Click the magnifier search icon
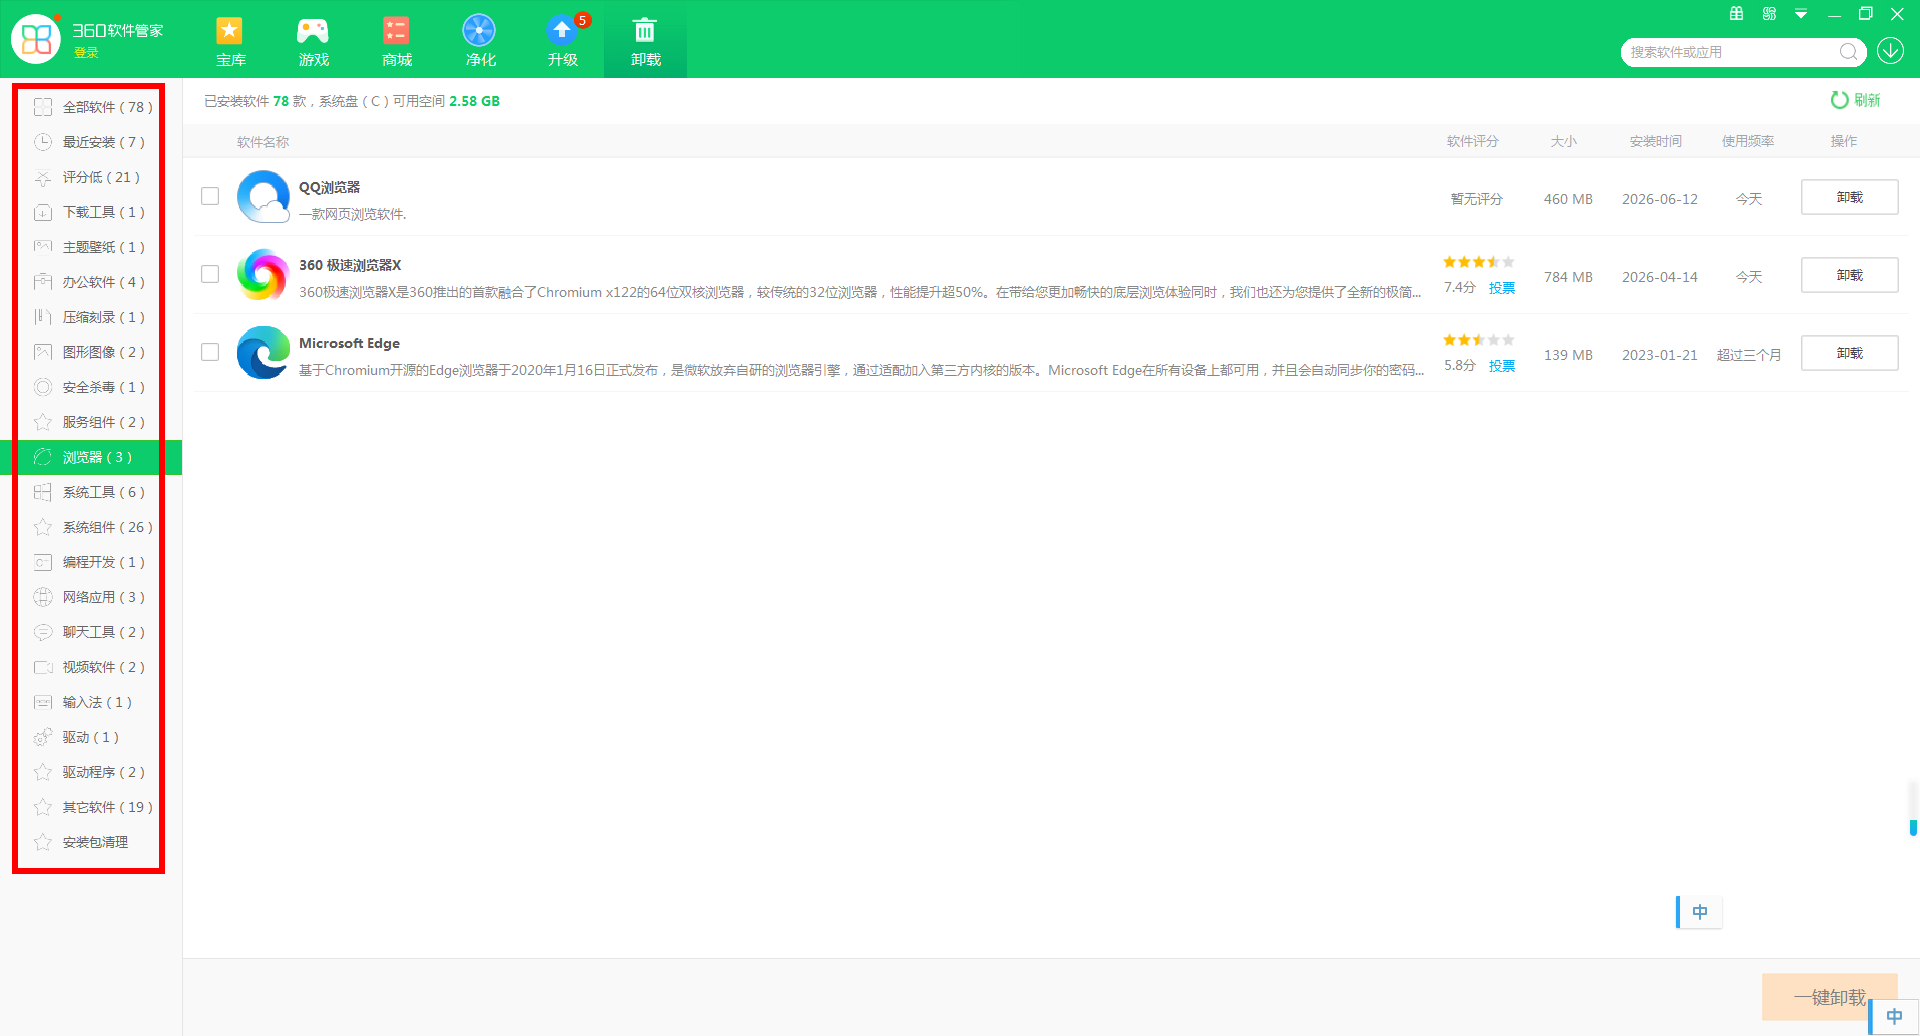This screenshot has height=1036, width=1920. (x=1849, y=52)
